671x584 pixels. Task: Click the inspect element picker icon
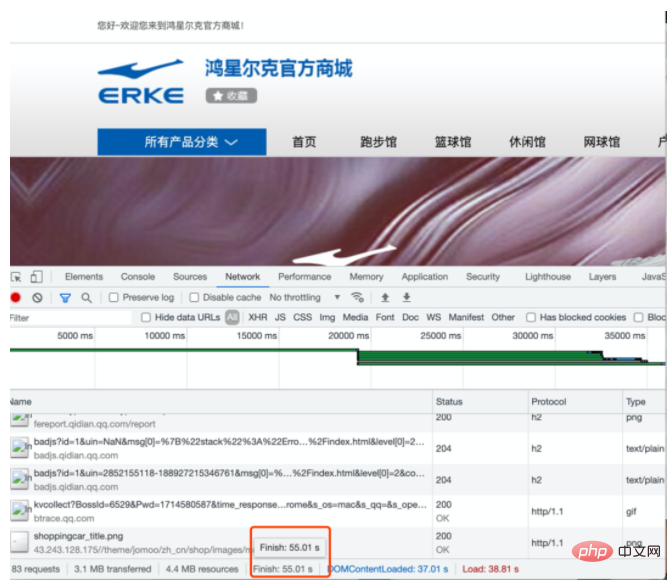point(16,277)
